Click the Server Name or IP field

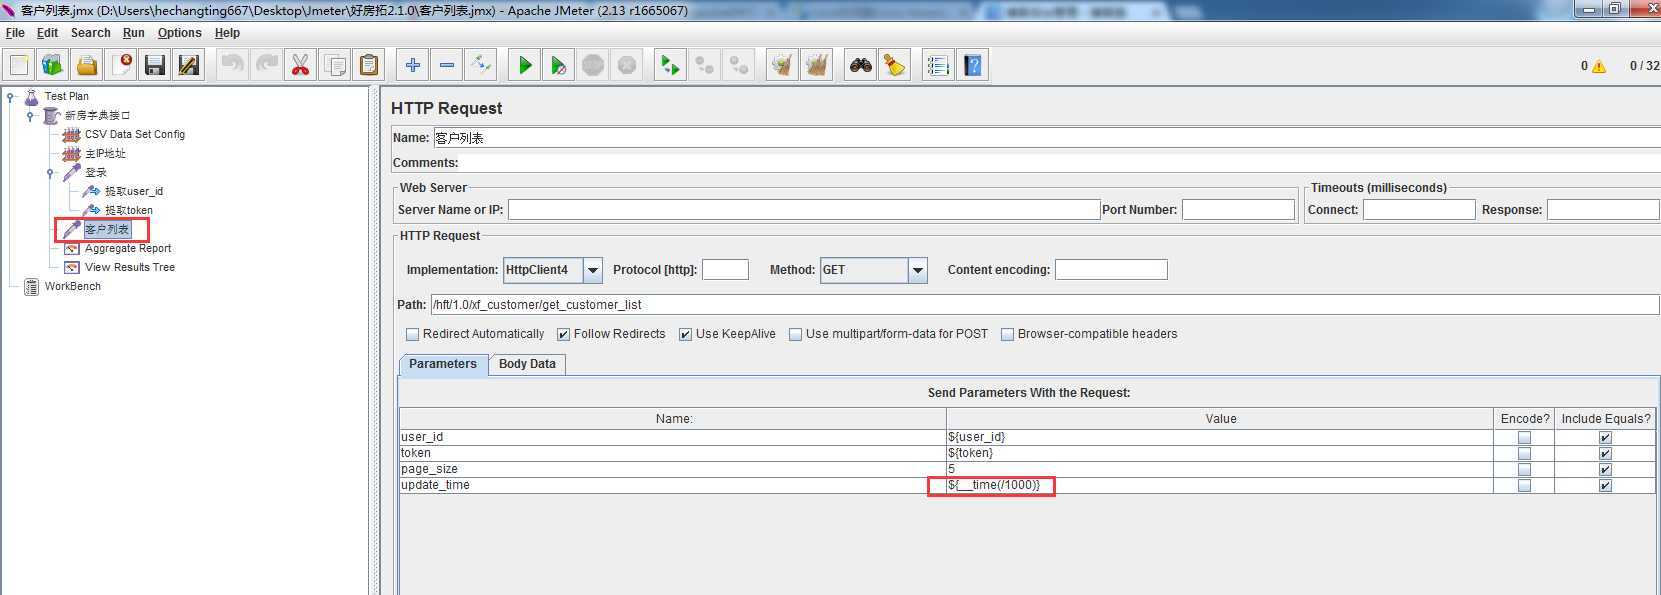(x=804, y=210)
